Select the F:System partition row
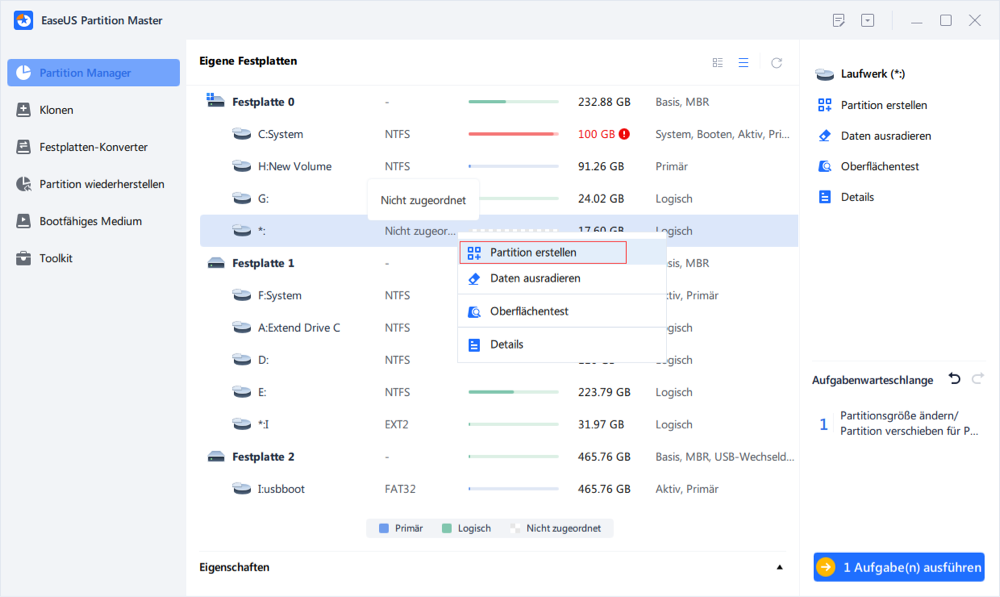This screenshot has height=597, width=1000. [x=499, y=296]
